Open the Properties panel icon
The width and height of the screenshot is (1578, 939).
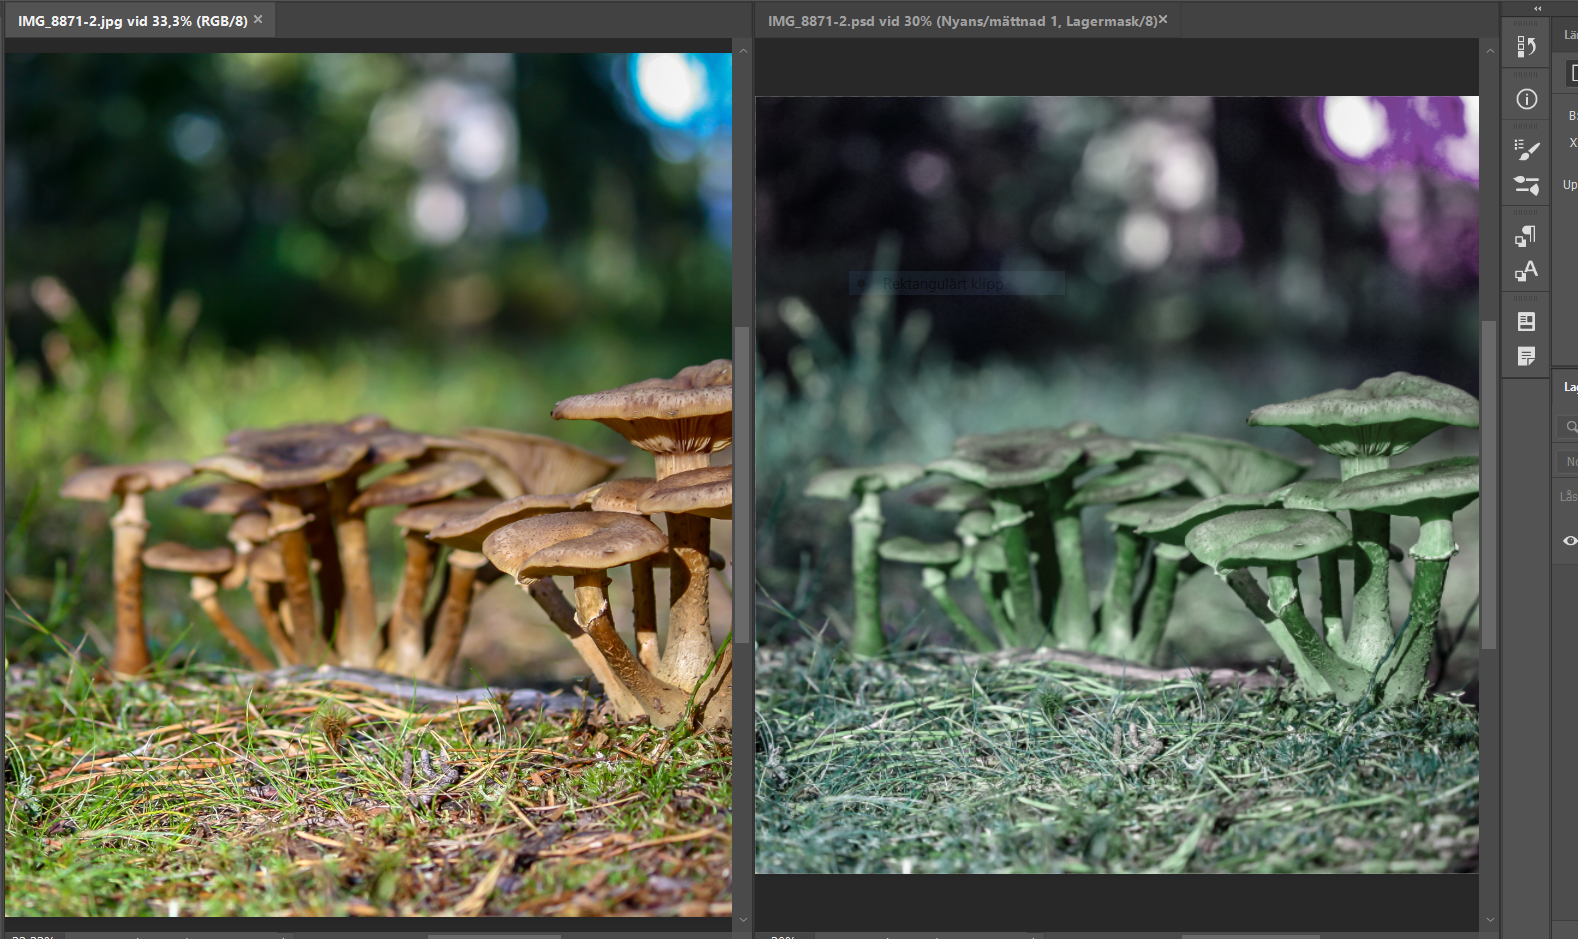[x=1526, y=322]
